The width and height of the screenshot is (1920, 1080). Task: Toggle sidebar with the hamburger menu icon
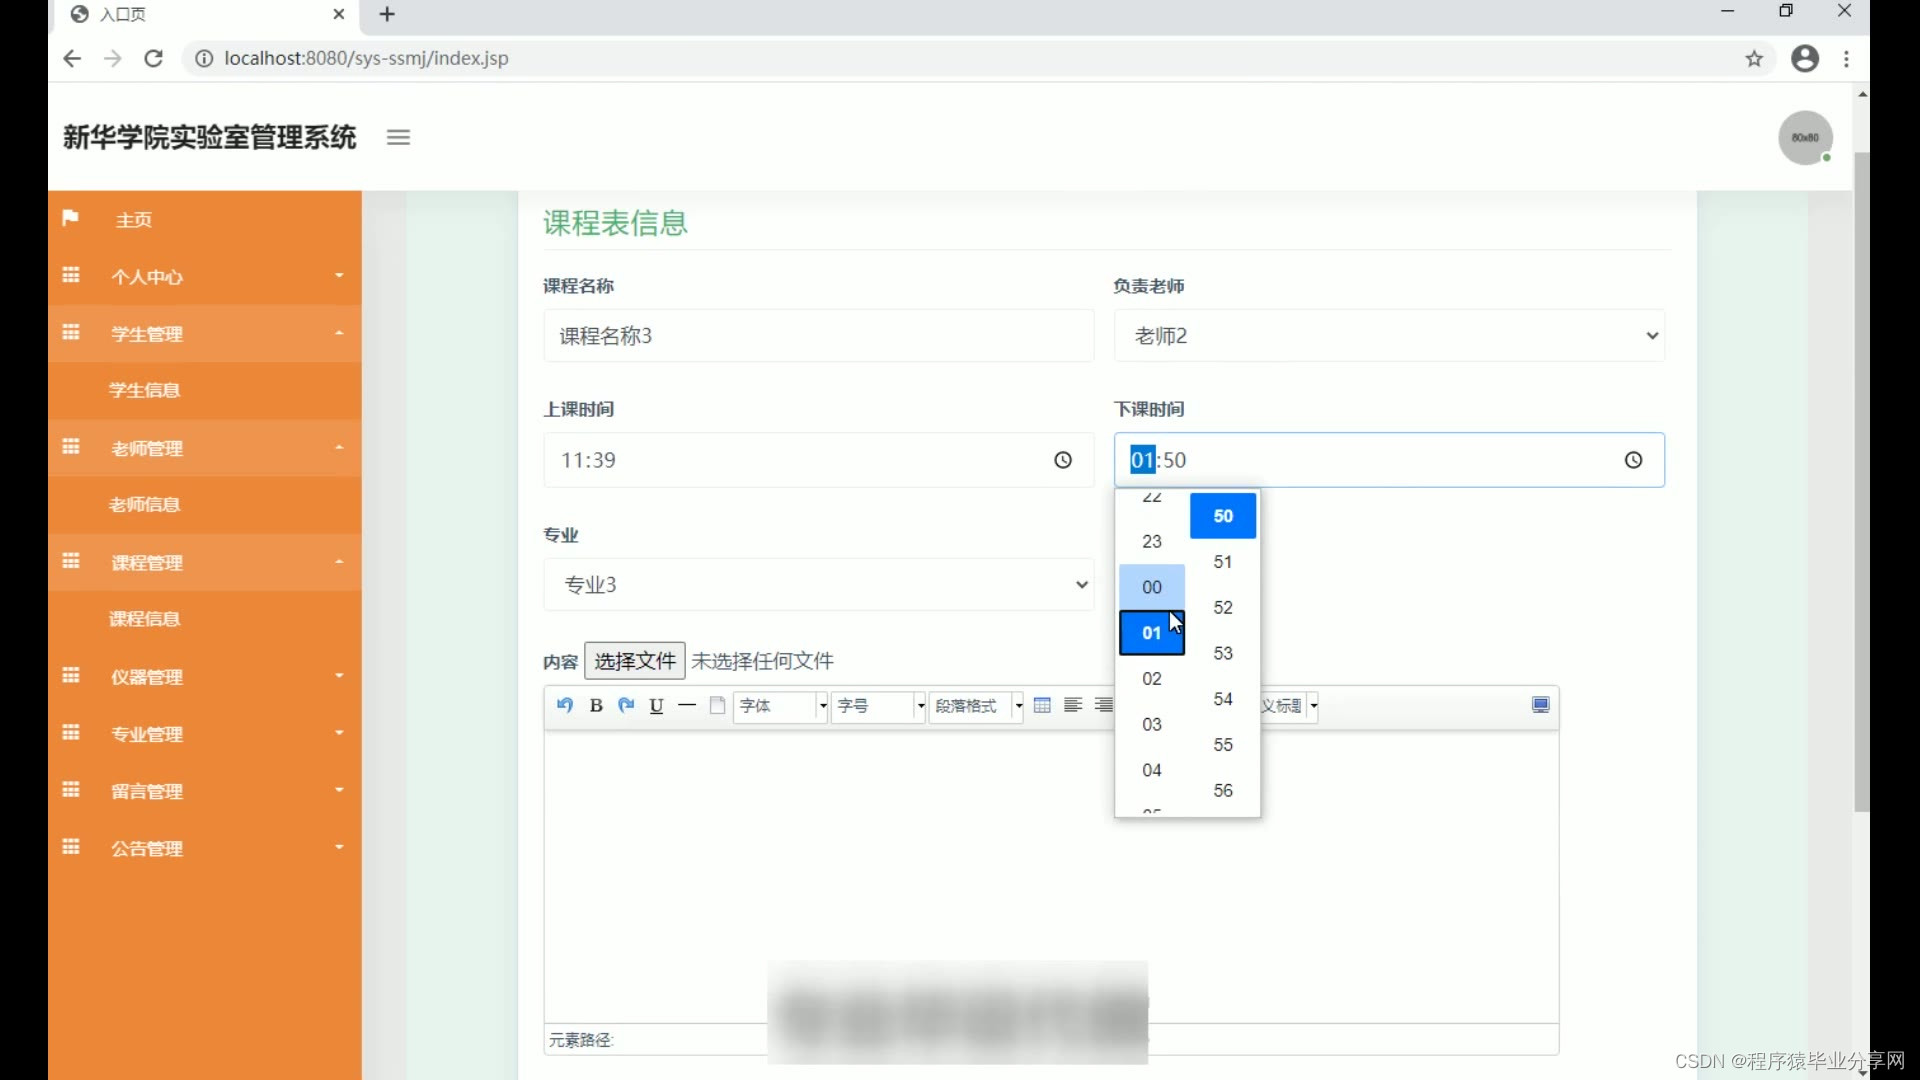pos(398,137)
